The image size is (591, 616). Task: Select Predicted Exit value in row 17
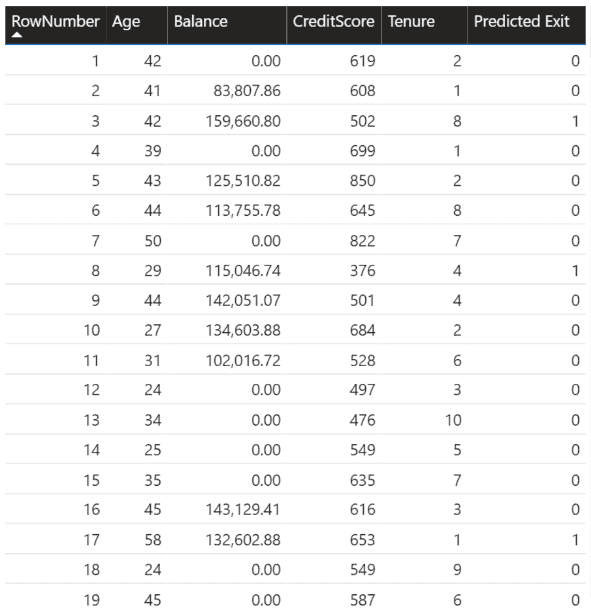tap(575, 540)
